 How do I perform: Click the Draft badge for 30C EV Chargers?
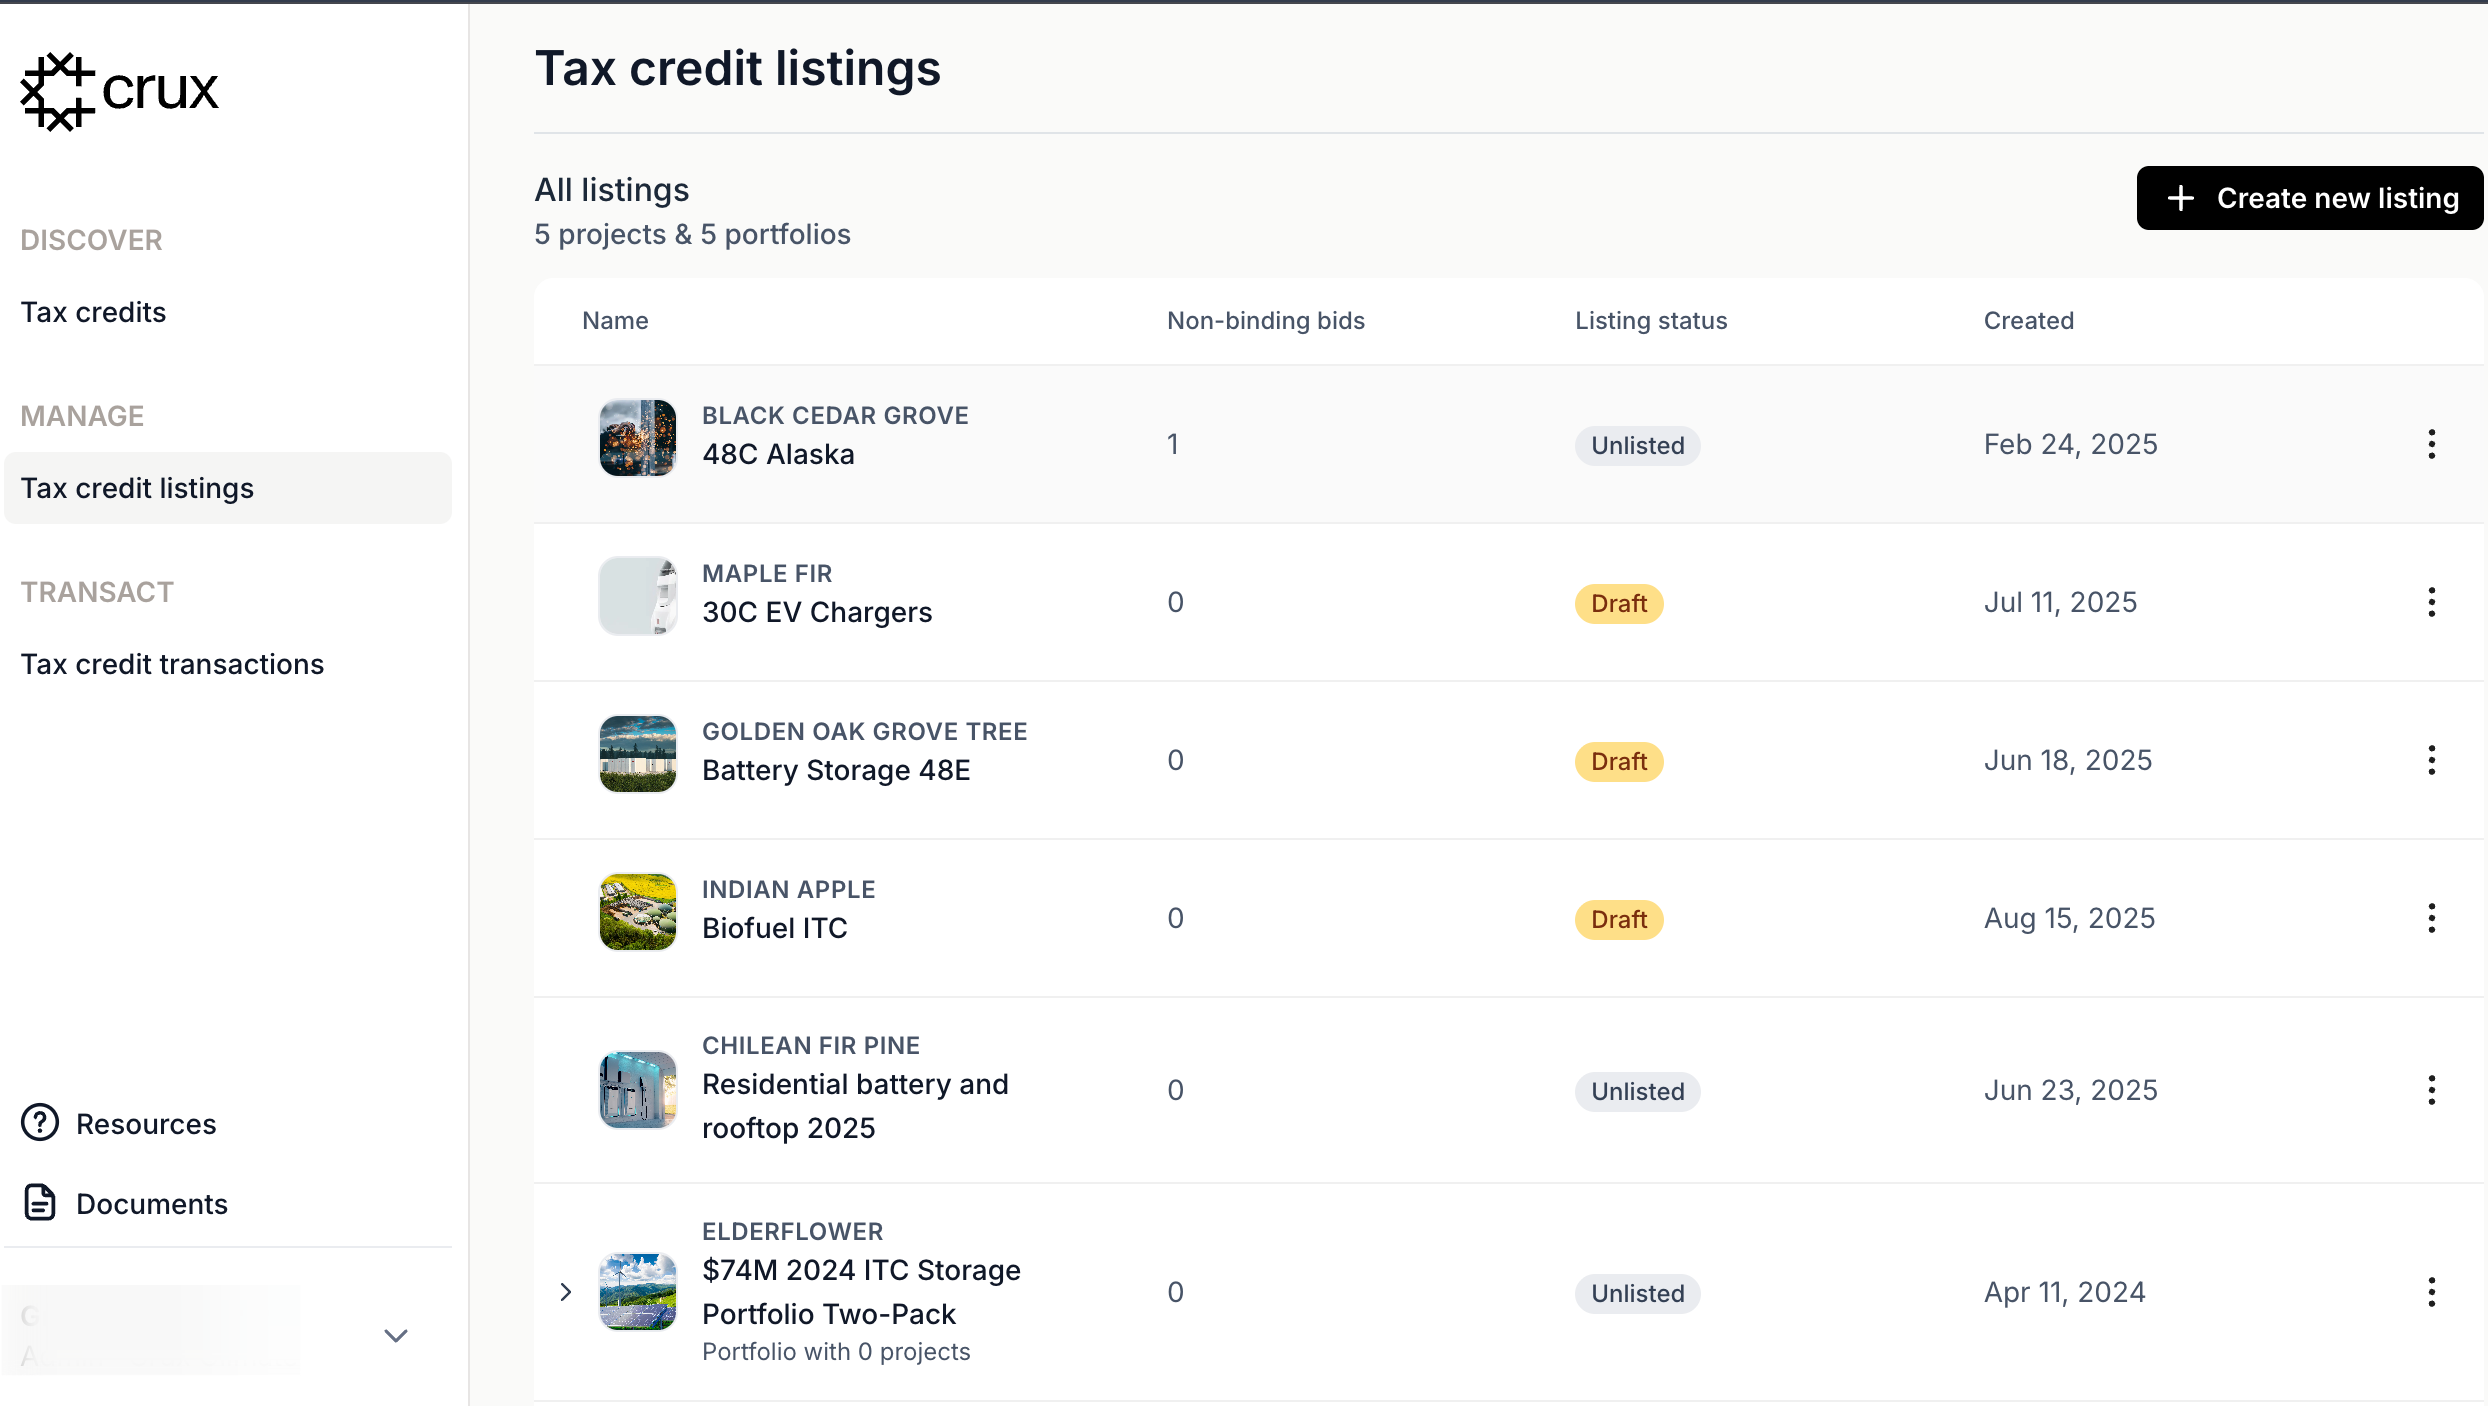pos(1618,603)
